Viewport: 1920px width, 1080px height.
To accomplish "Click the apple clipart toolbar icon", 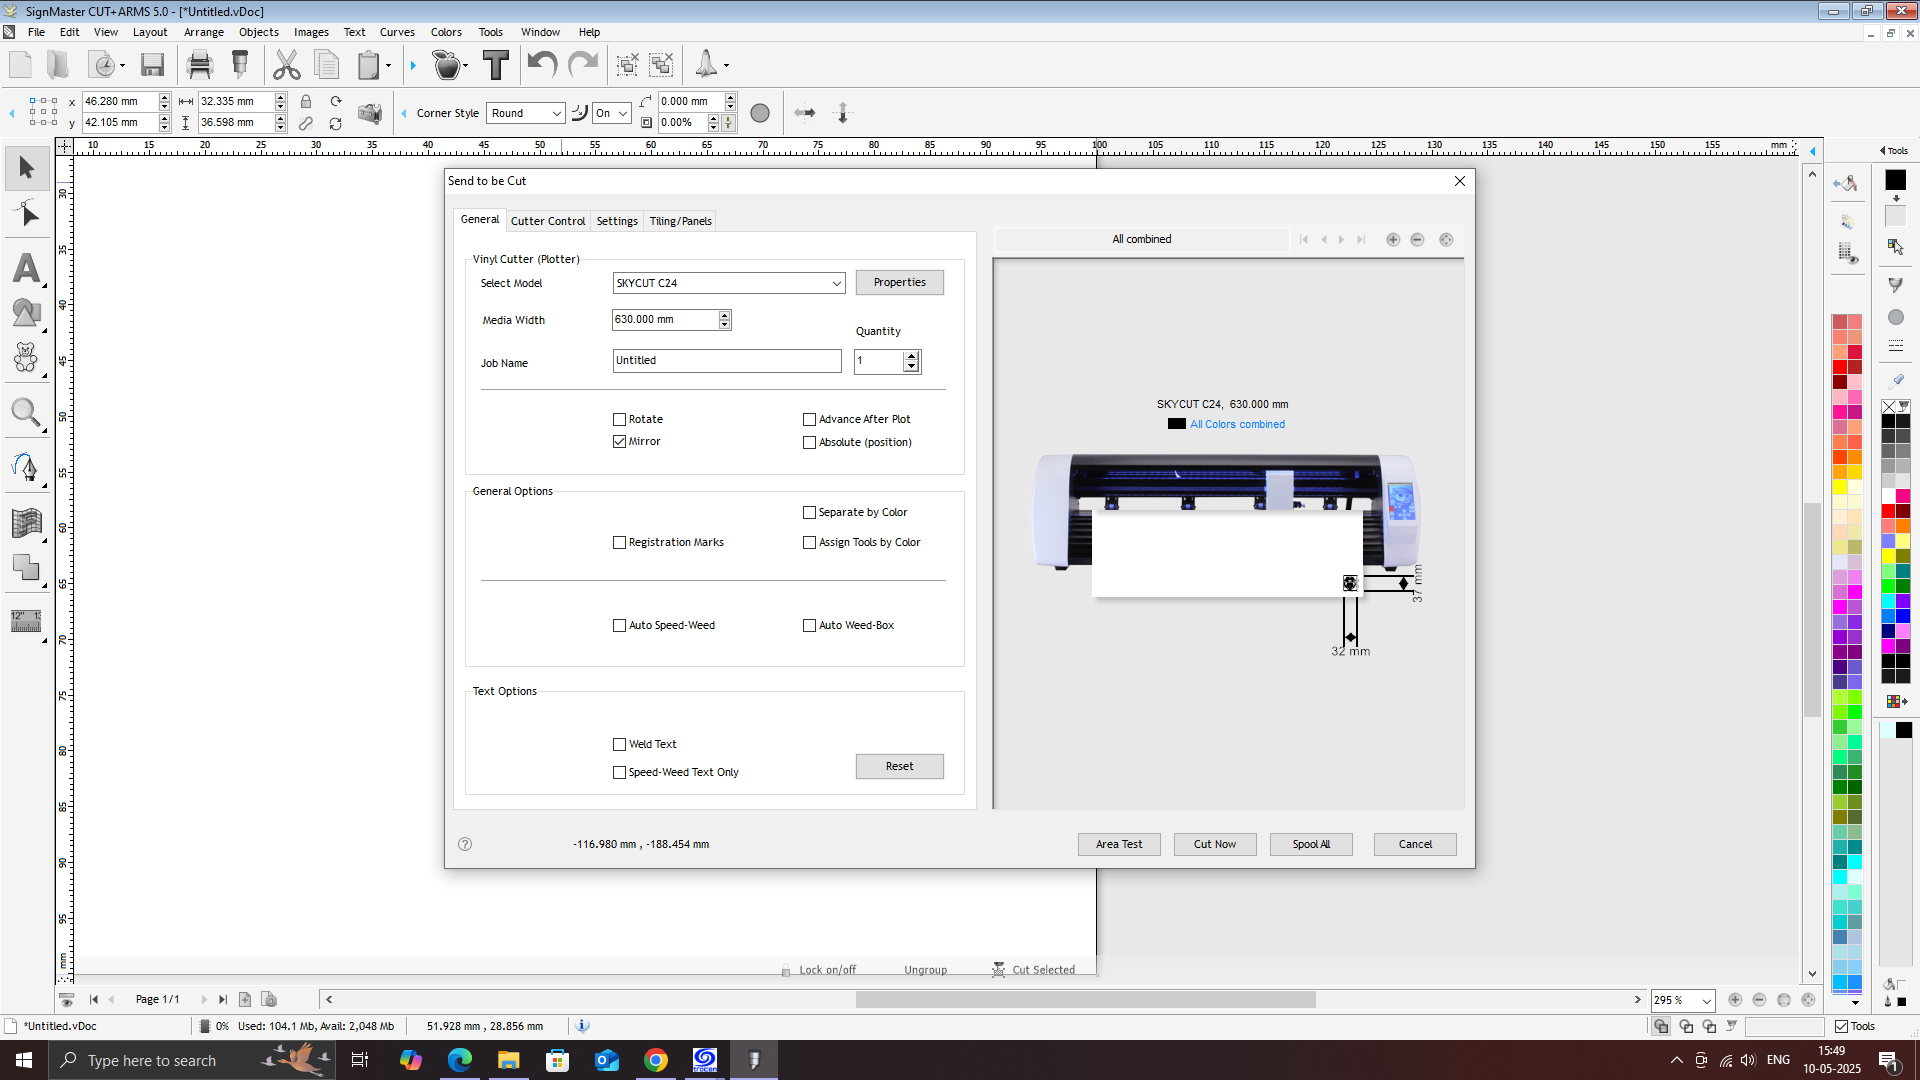I will [x=447, y=66].
